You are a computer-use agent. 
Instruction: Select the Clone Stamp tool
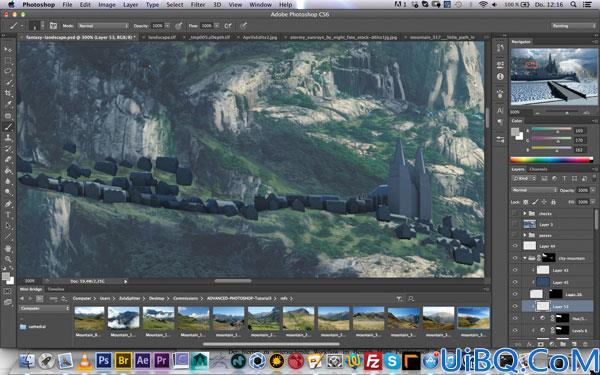[8, 138]
